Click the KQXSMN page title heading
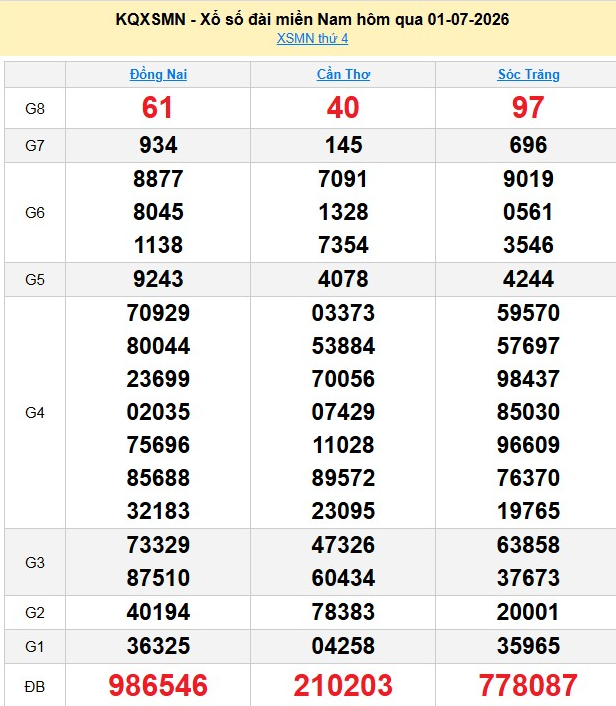This screenshot has height=706, width=616. tap(312, 19)
